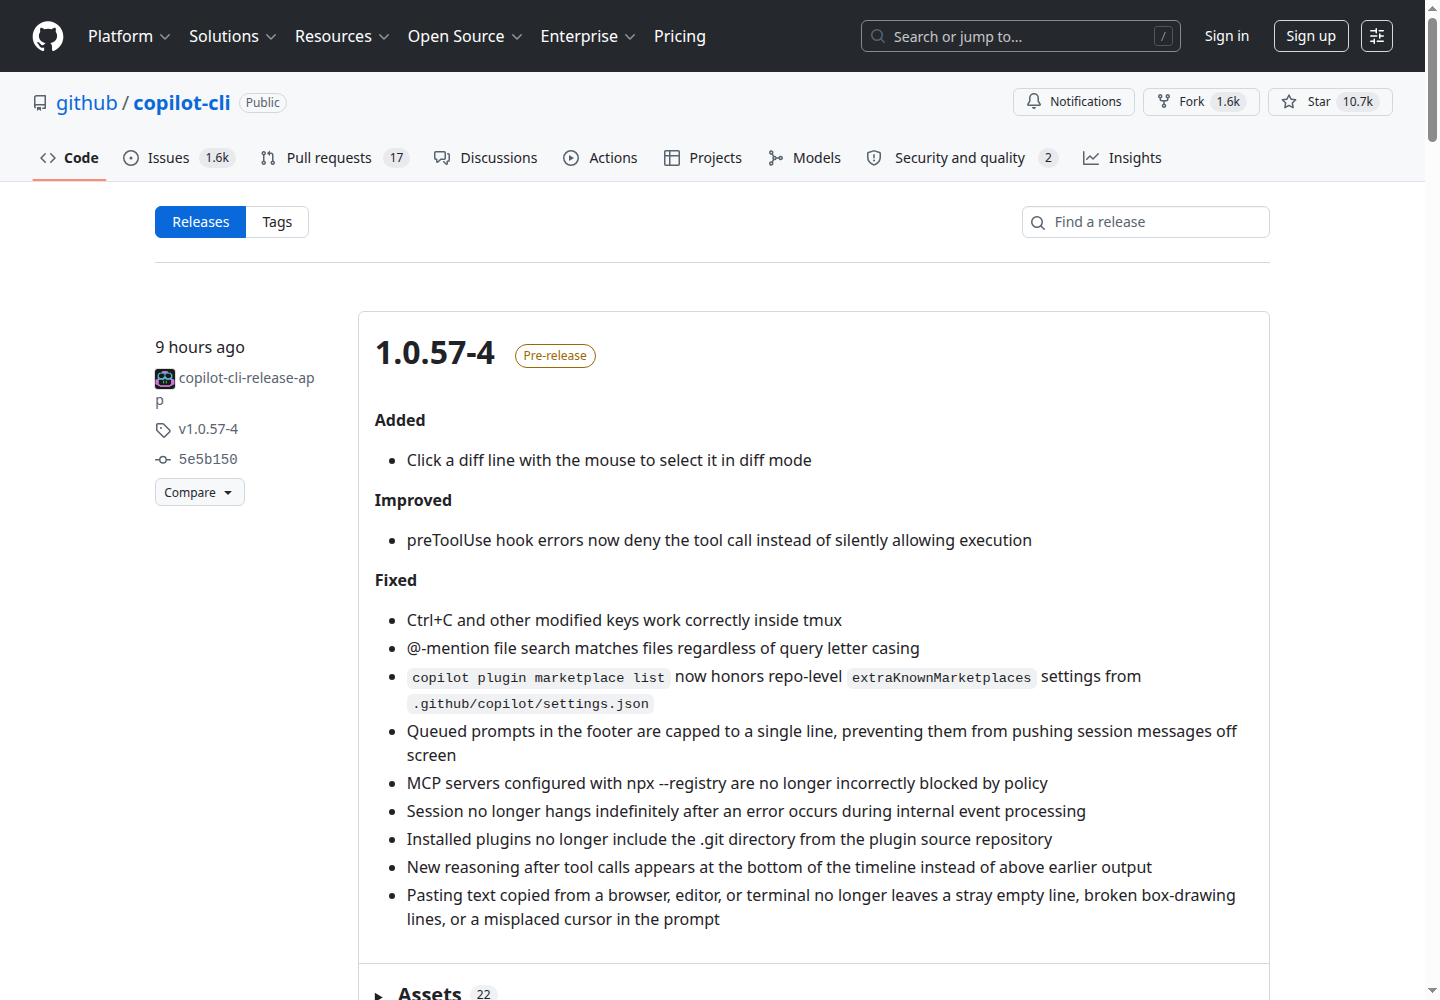Open the copilot-cli repository link

point(182,103)
